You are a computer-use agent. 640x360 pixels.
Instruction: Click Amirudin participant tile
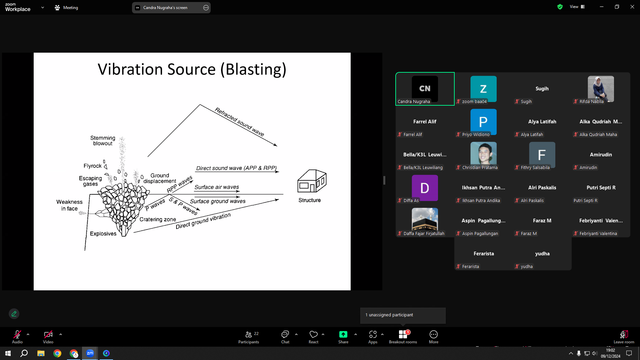pyautogui.click(x=600, y=155)
